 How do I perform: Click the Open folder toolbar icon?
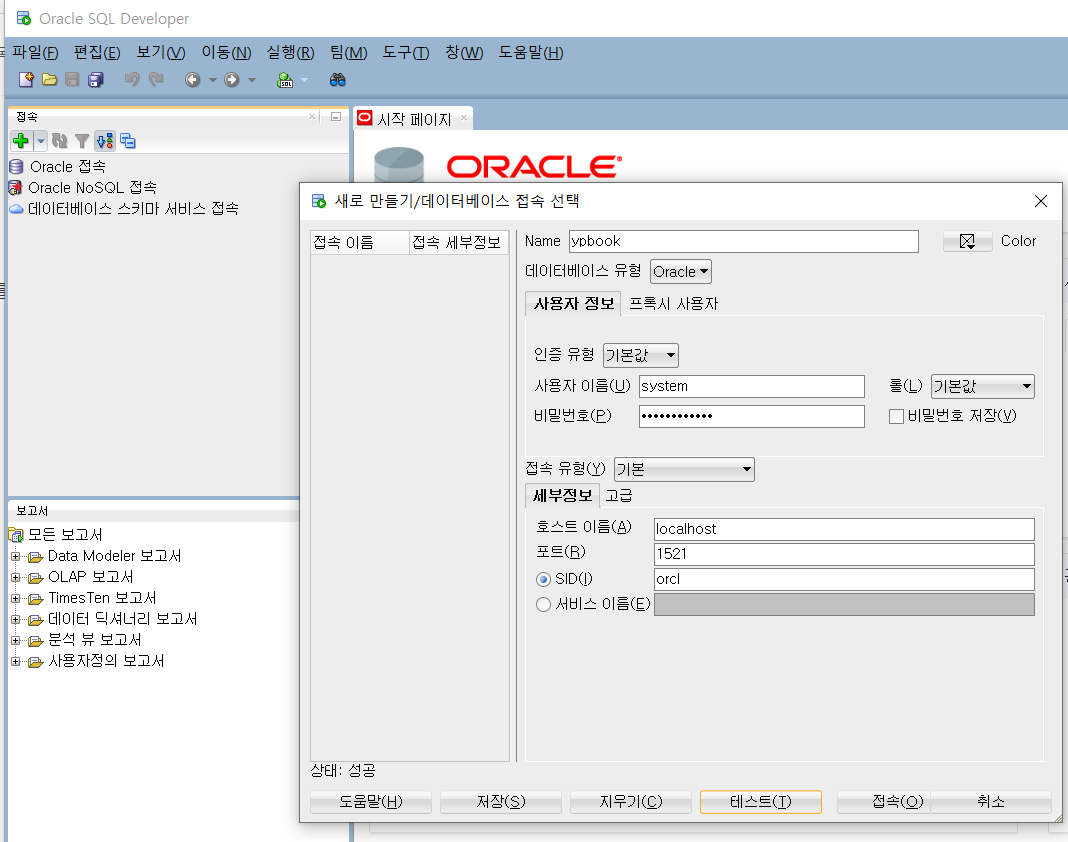pos(49,80)
